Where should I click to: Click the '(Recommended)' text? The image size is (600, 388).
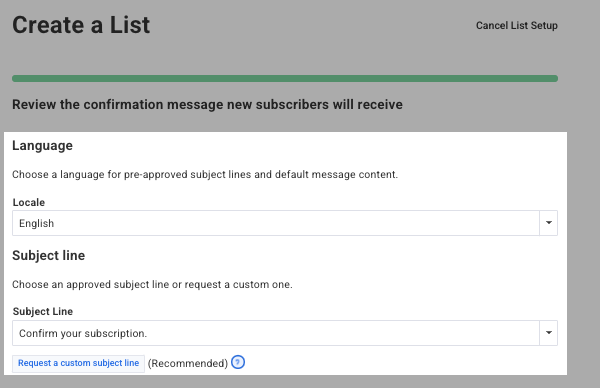point(188,363)
